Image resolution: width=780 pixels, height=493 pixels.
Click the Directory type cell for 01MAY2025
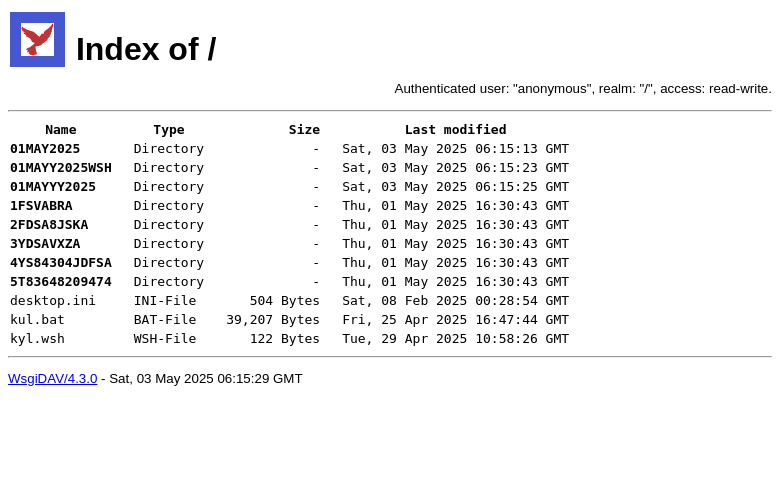[169, 149]
